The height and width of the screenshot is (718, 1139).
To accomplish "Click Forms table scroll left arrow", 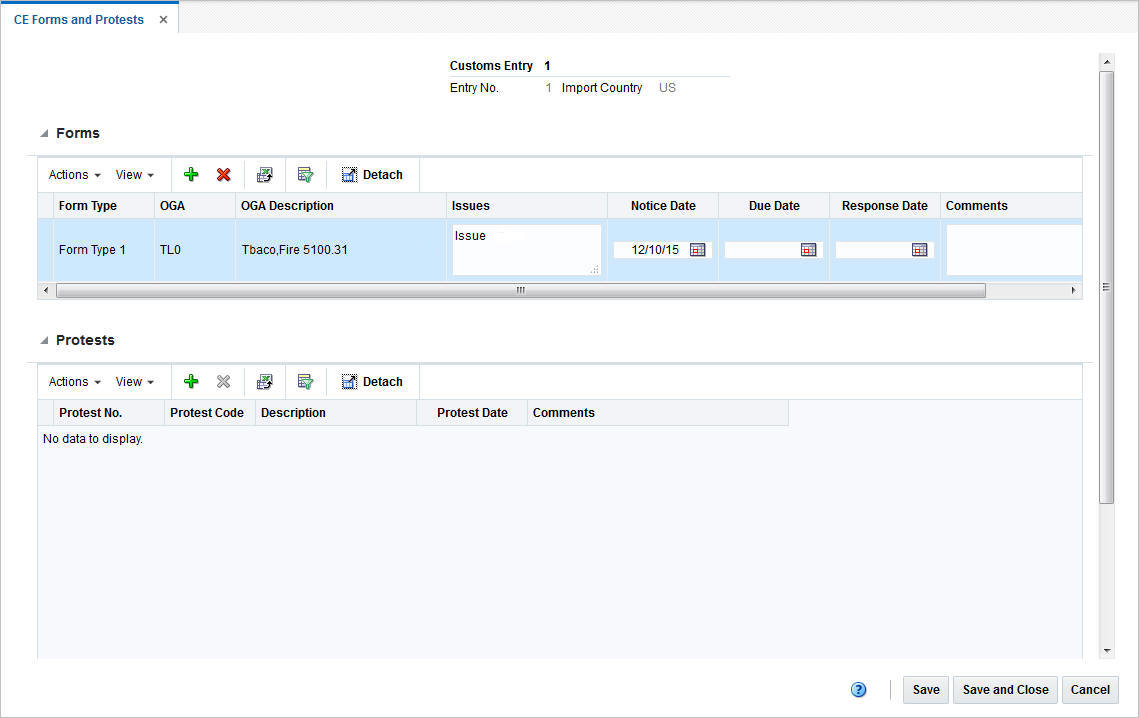I will 46,290.
